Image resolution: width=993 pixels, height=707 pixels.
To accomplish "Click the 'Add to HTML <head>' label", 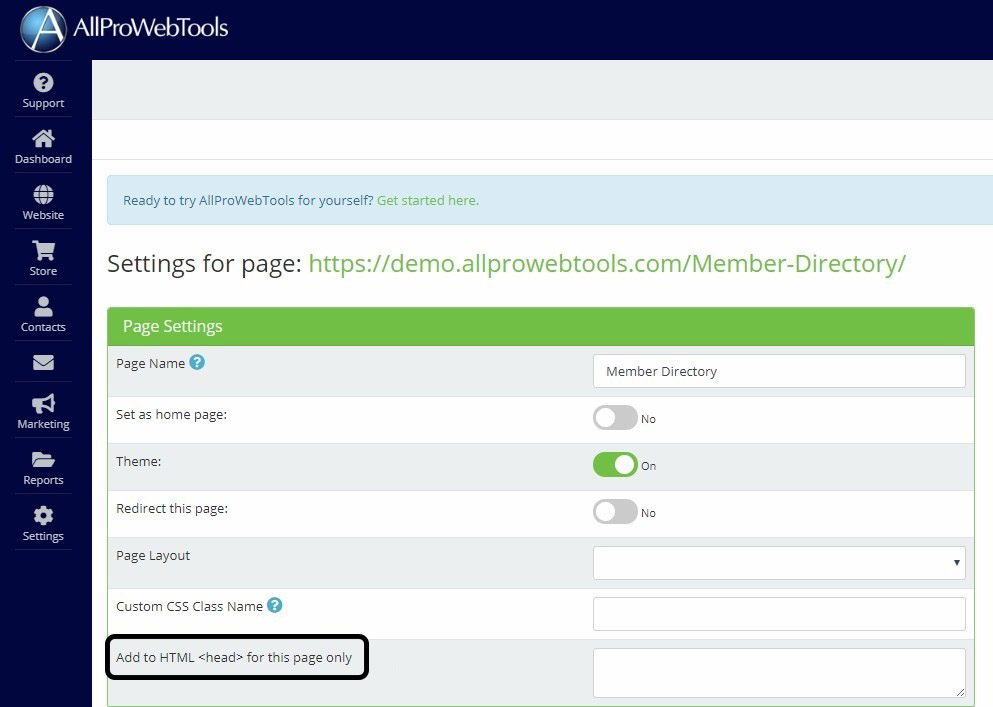I will coord(234,658).
